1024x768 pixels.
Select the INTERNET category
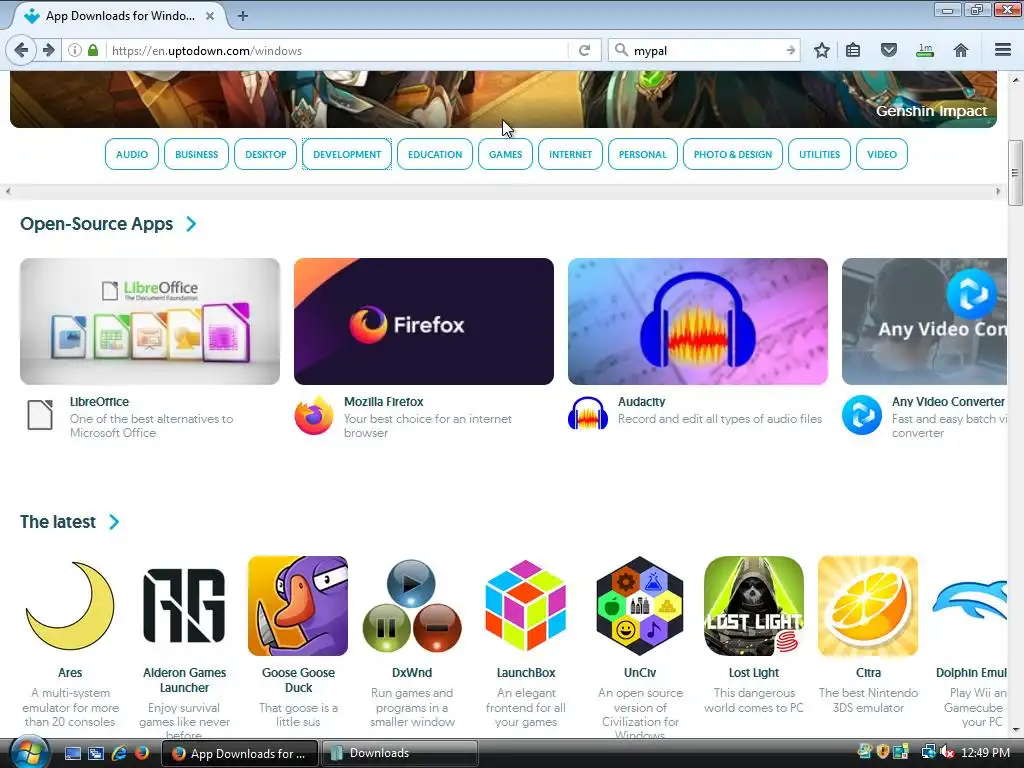570,154
